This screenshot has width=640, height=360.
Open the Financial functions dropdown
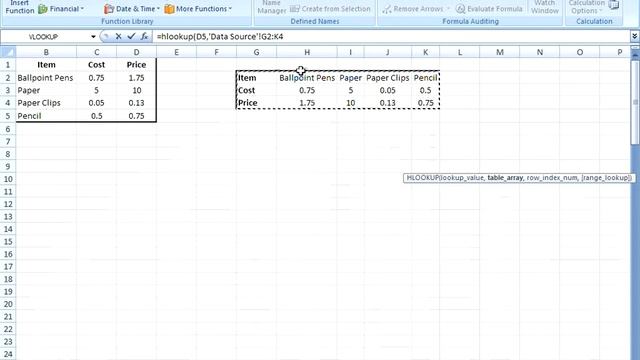click(61, 9)
